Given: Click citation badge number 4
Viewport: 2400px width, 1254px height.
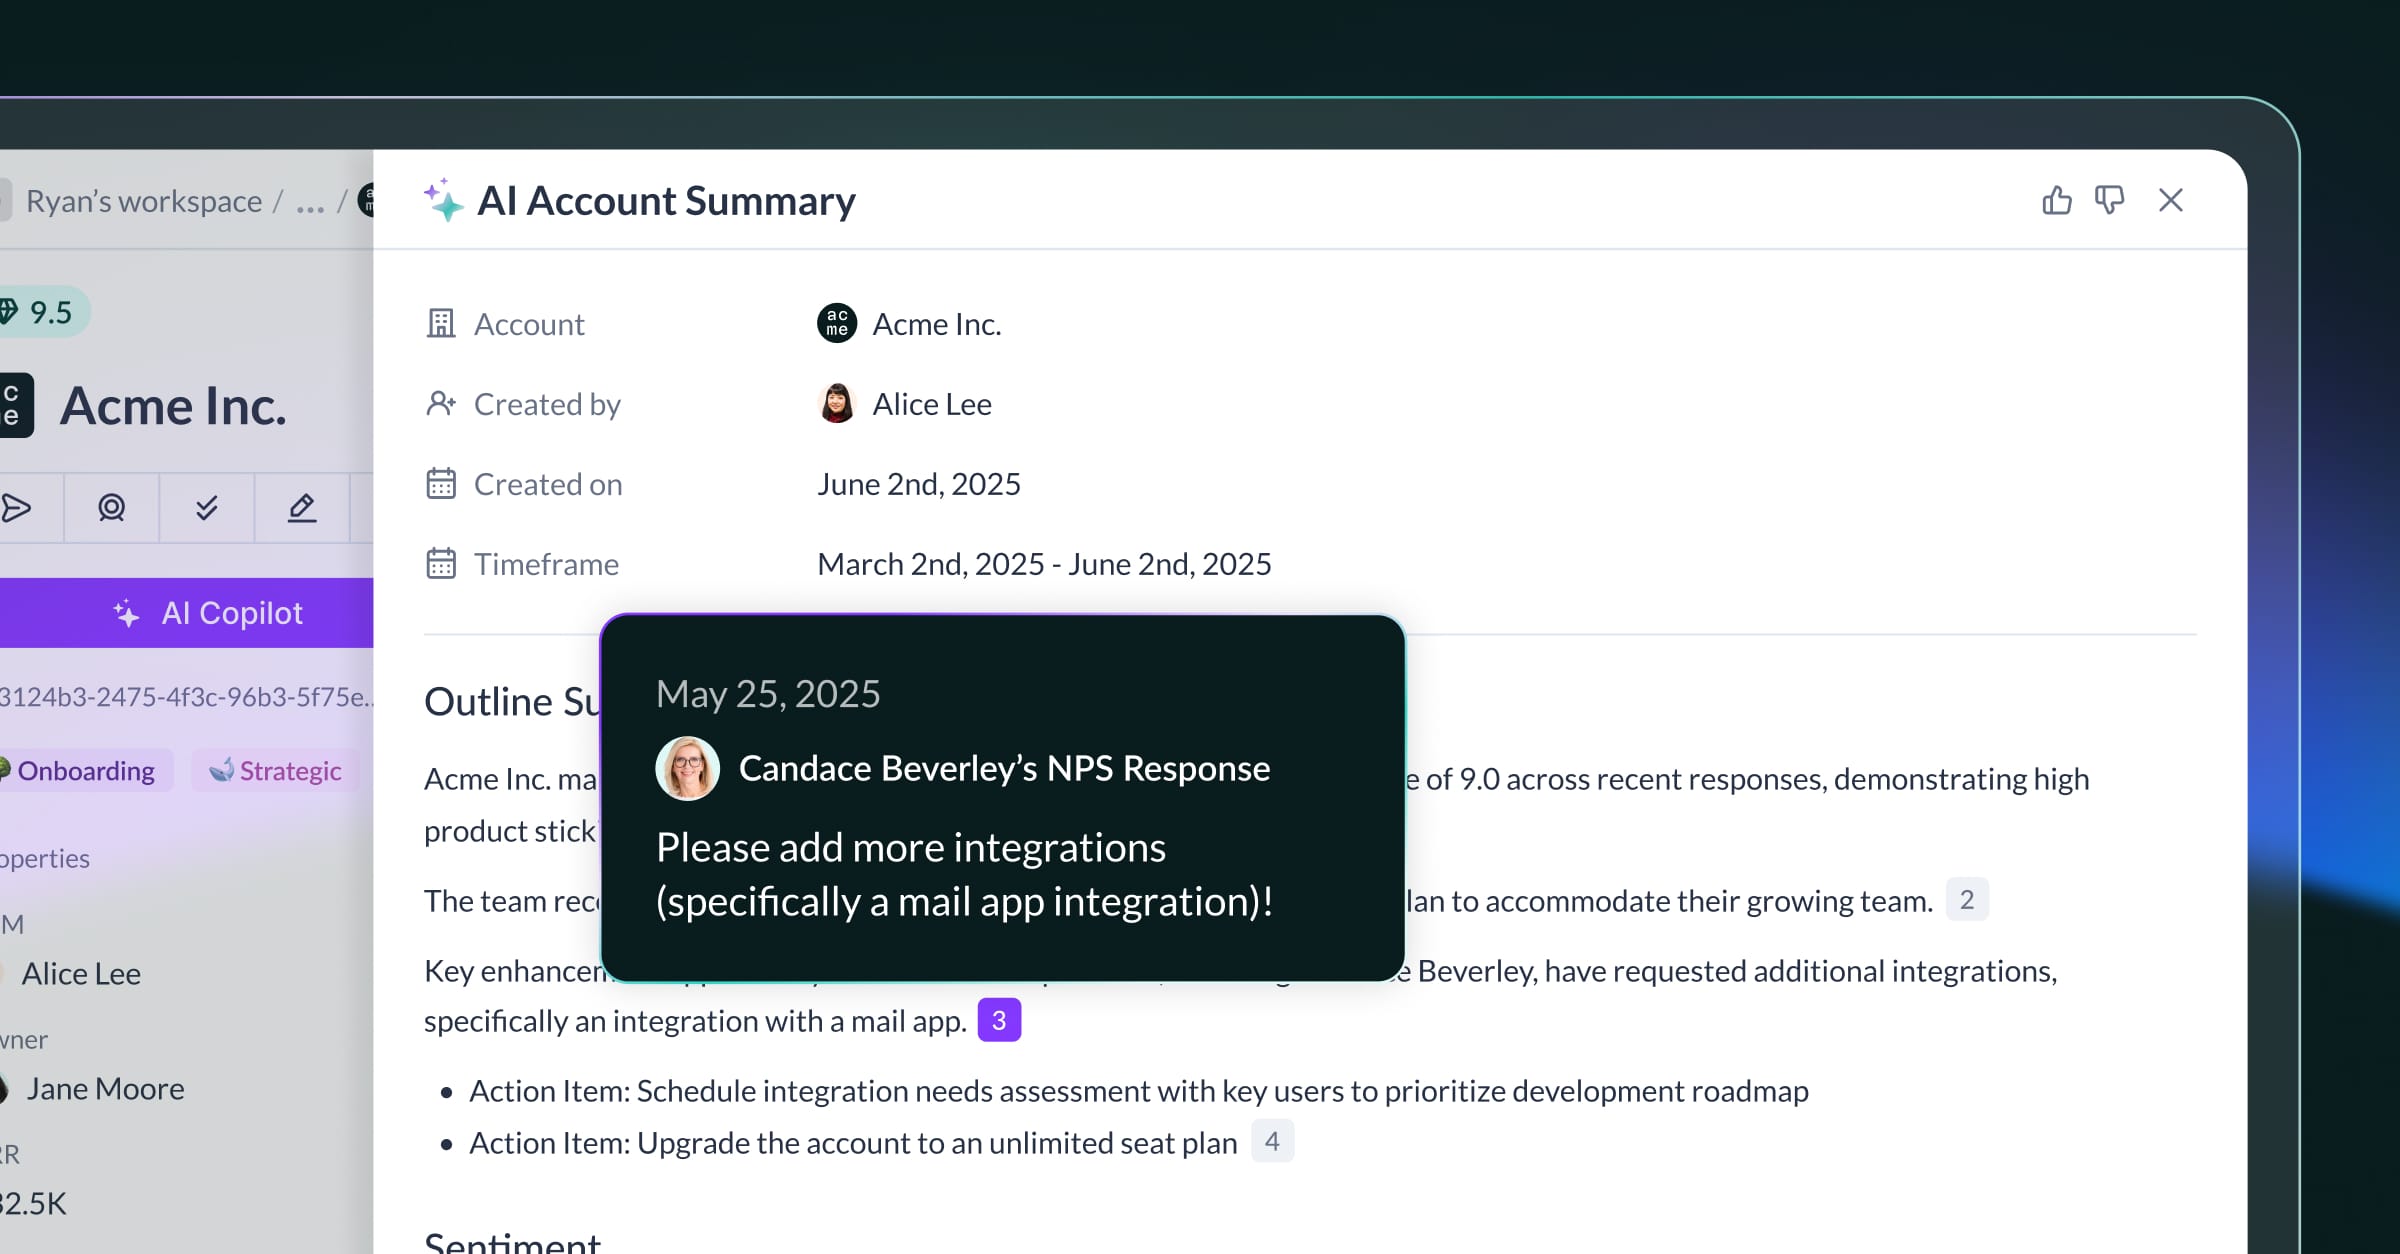Looking at the screenshot, I should (1271, 1142).
